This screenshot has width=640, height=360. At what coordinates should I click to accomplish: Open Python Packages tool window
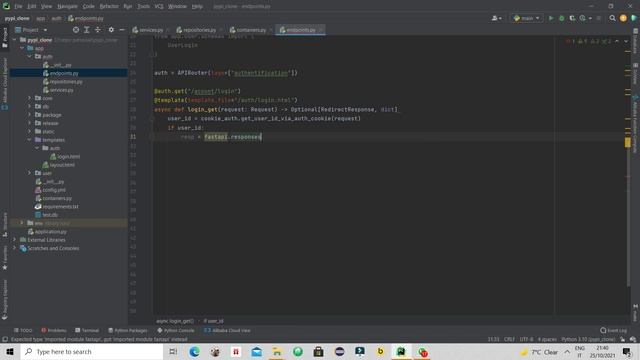coord(127,330)
